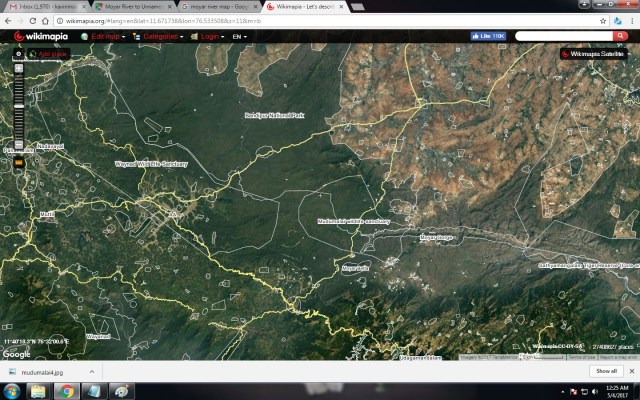
Task: Expand the Categories dropdown
Action: [x=158, y=36]
